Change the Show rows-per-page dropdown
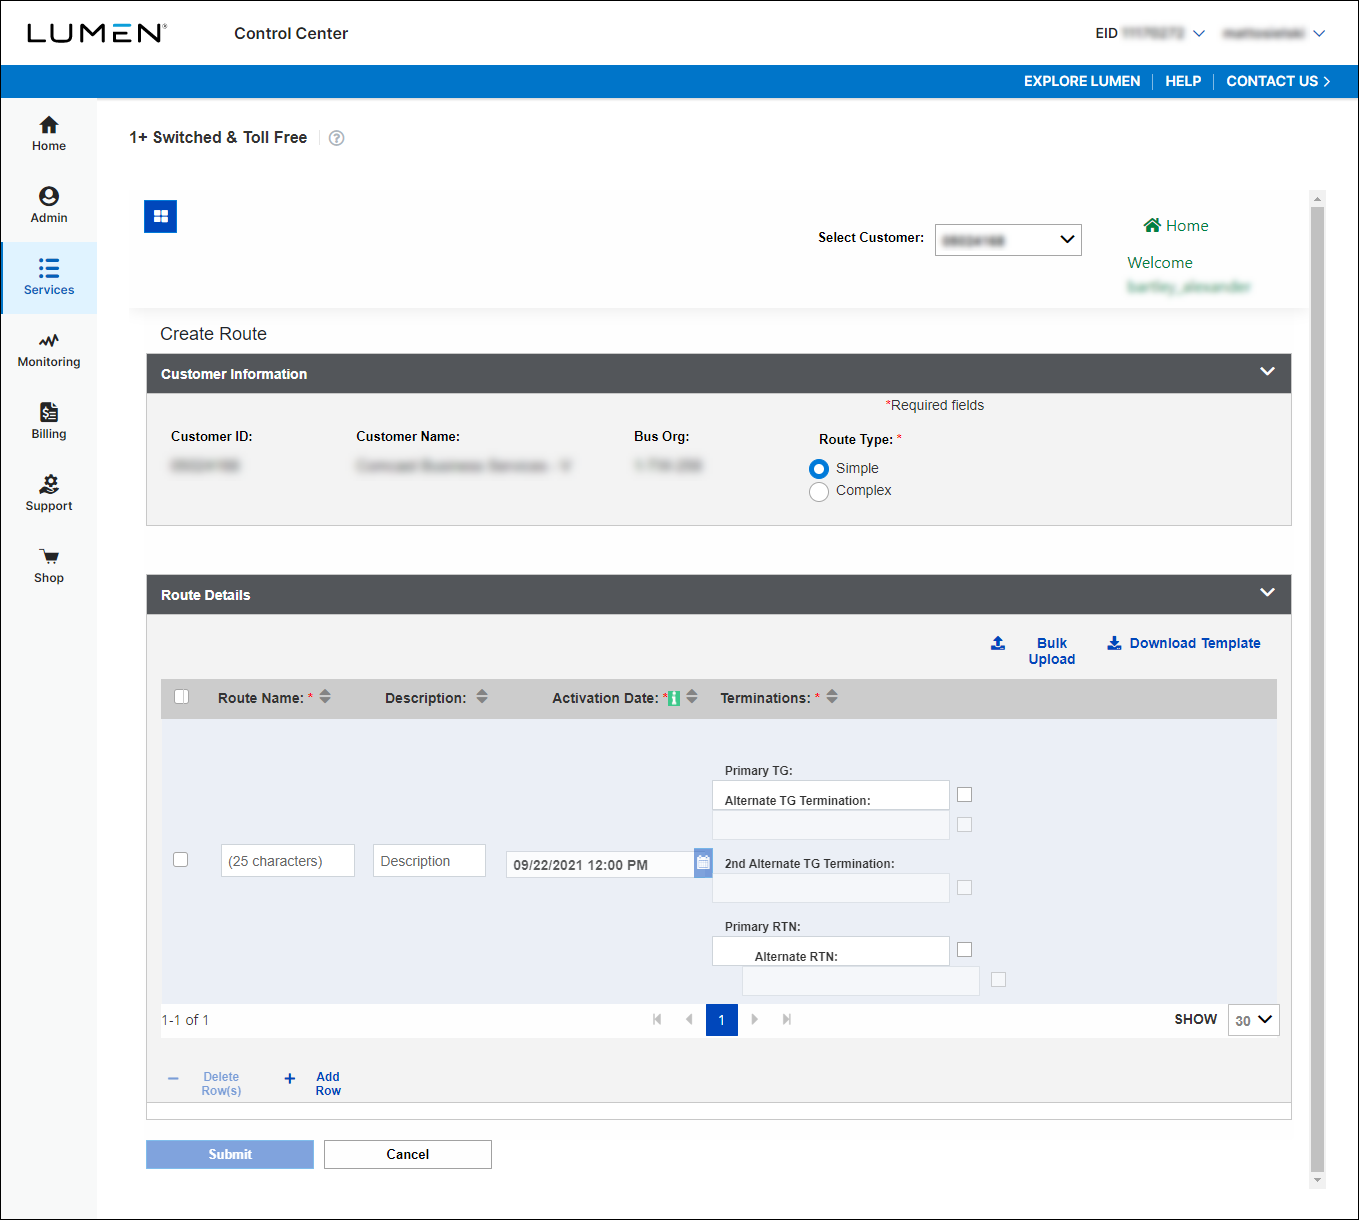 pyautogui.click(x=1253, y=1020)
